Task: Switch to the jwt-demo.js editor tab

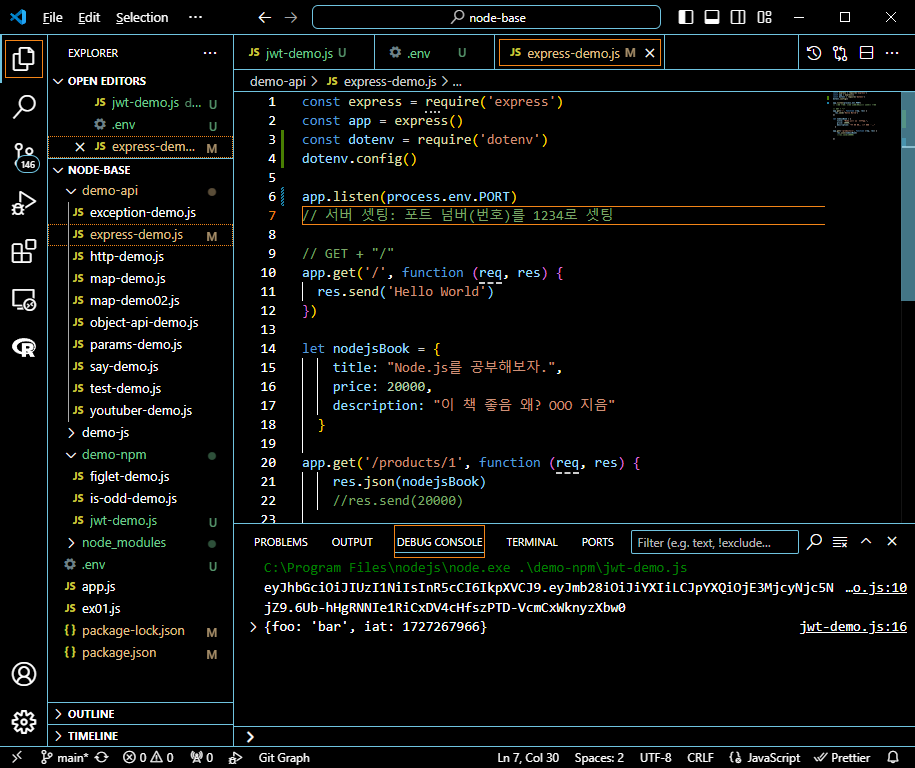Action: point(303,53)
